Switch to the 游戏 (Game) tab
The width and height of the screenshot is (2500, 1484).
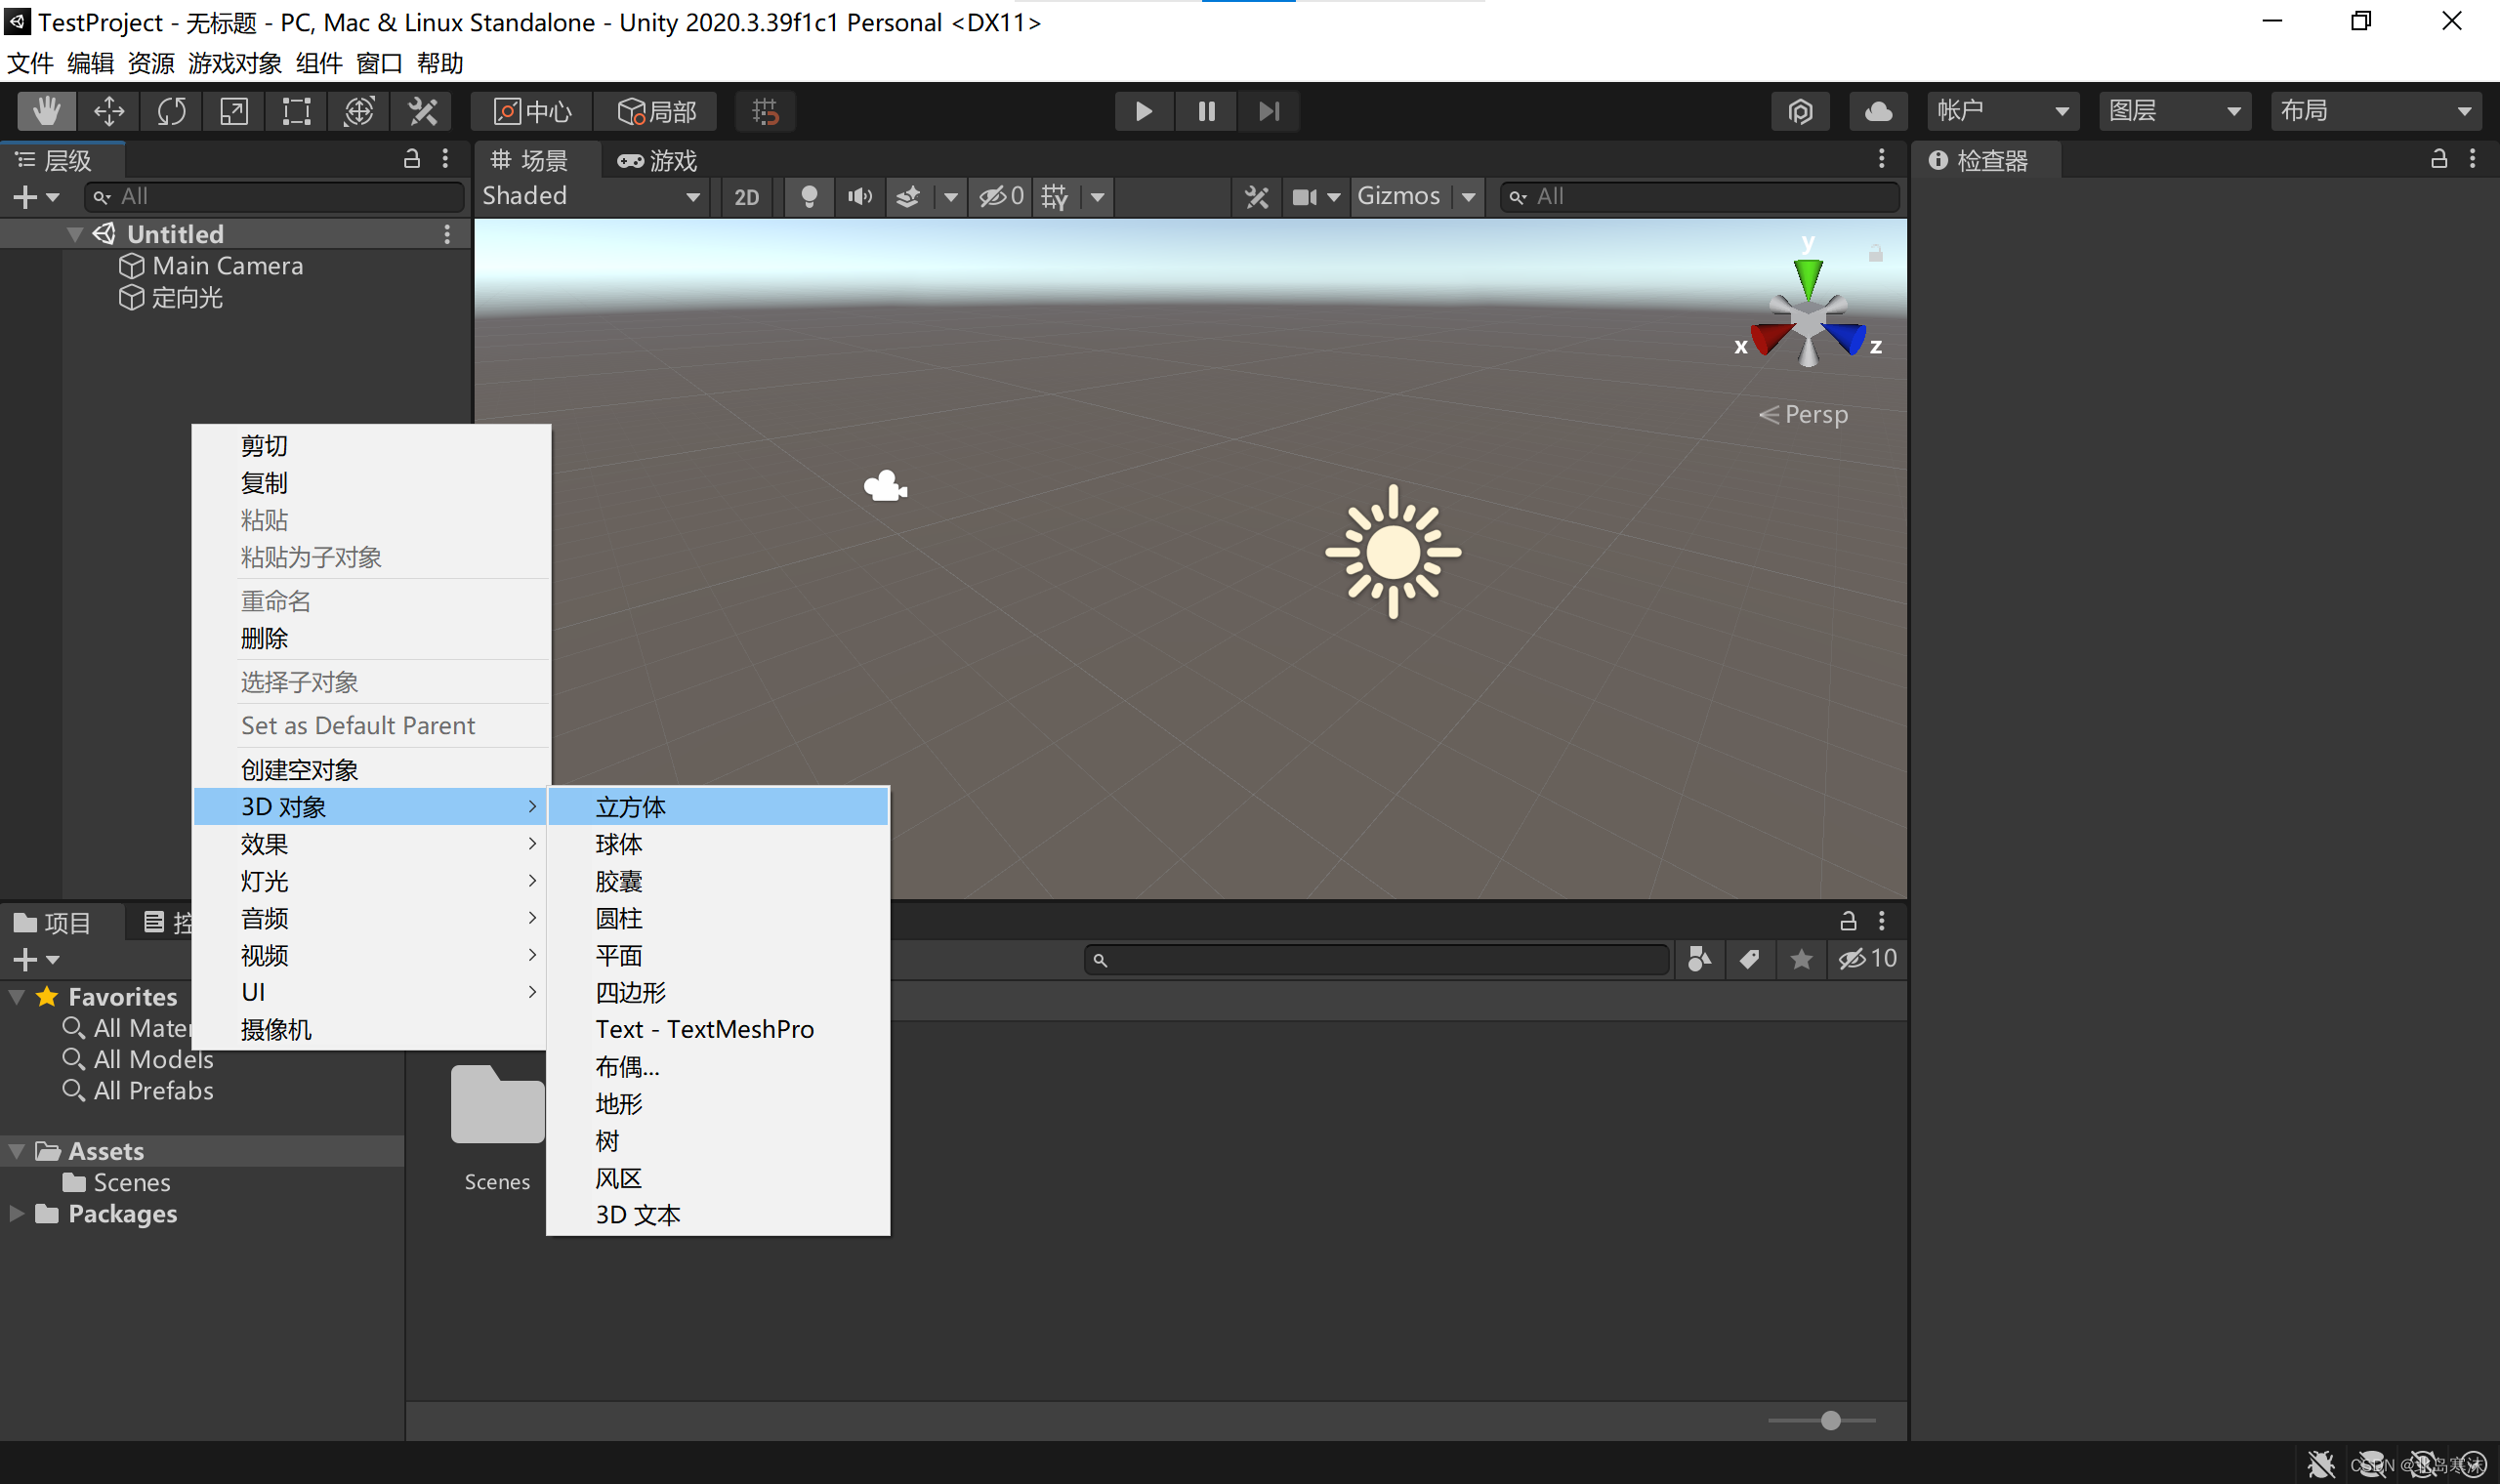(657, 160)
